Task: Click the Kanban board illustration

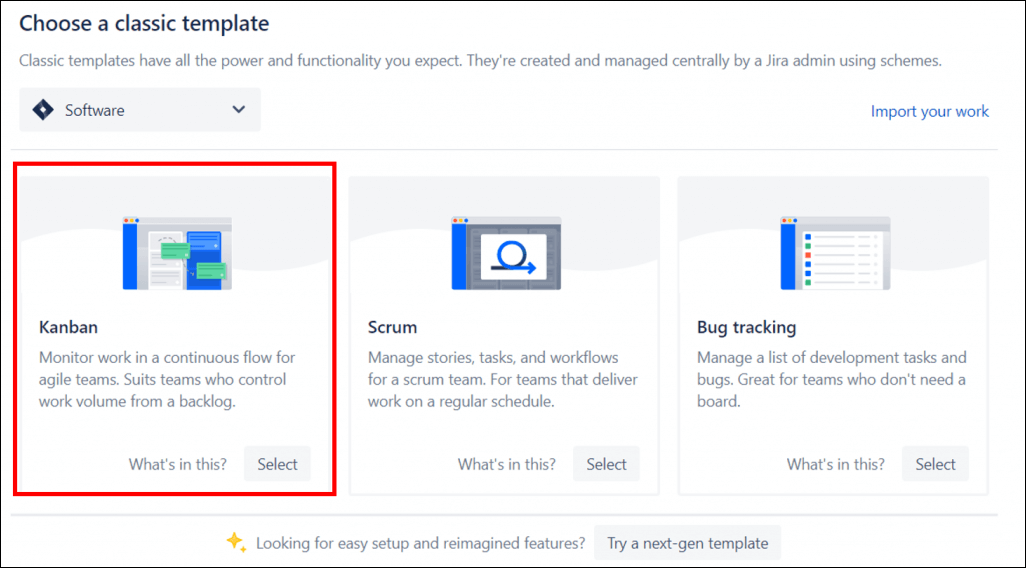Action: pyautogui.click(x=177, y=253)
